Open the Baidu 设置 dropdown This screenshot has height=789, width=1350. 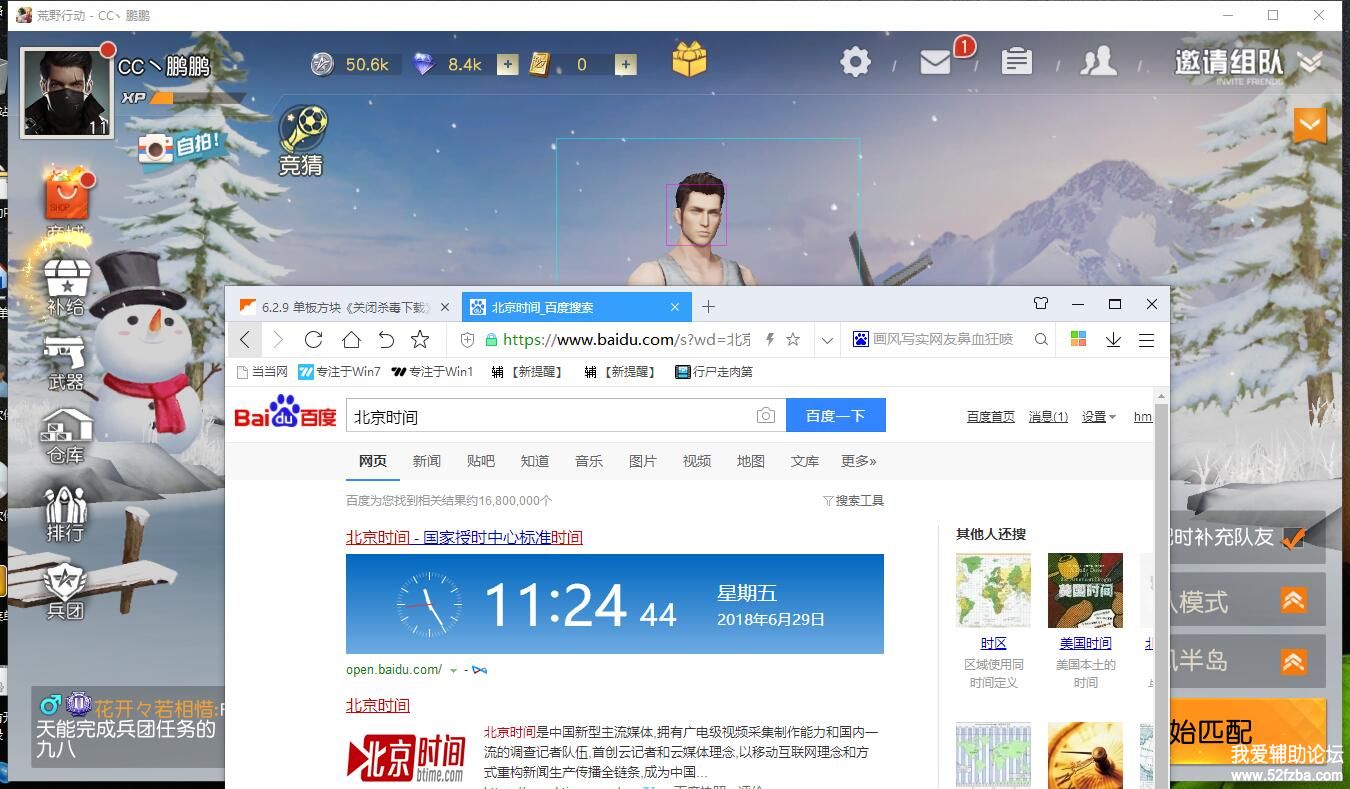(x=1098, y=417)
